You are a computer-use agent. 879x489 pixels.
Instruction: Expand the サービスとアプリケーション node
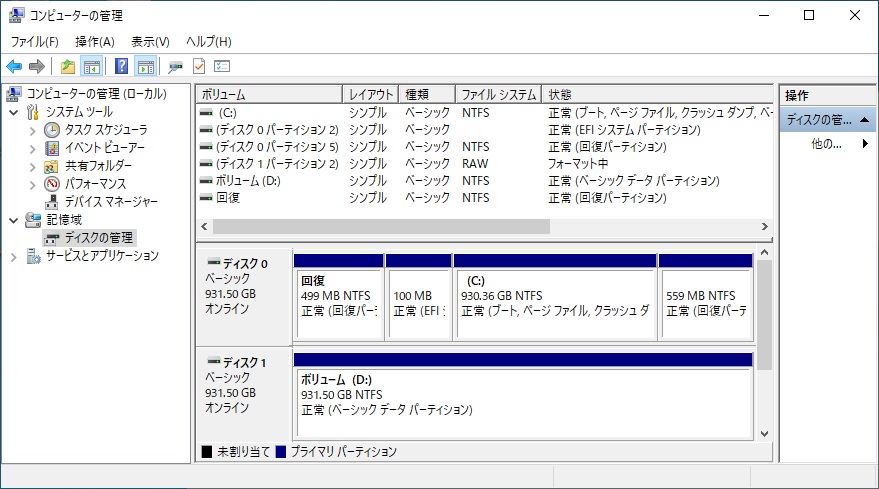[x=13, y=257]
